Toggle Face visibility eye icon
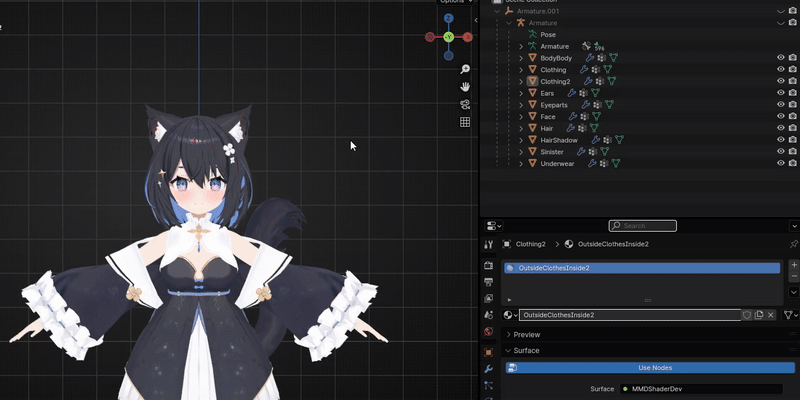Image resolution: width=800 pixels, height=400 pixels. pos(781,116)
